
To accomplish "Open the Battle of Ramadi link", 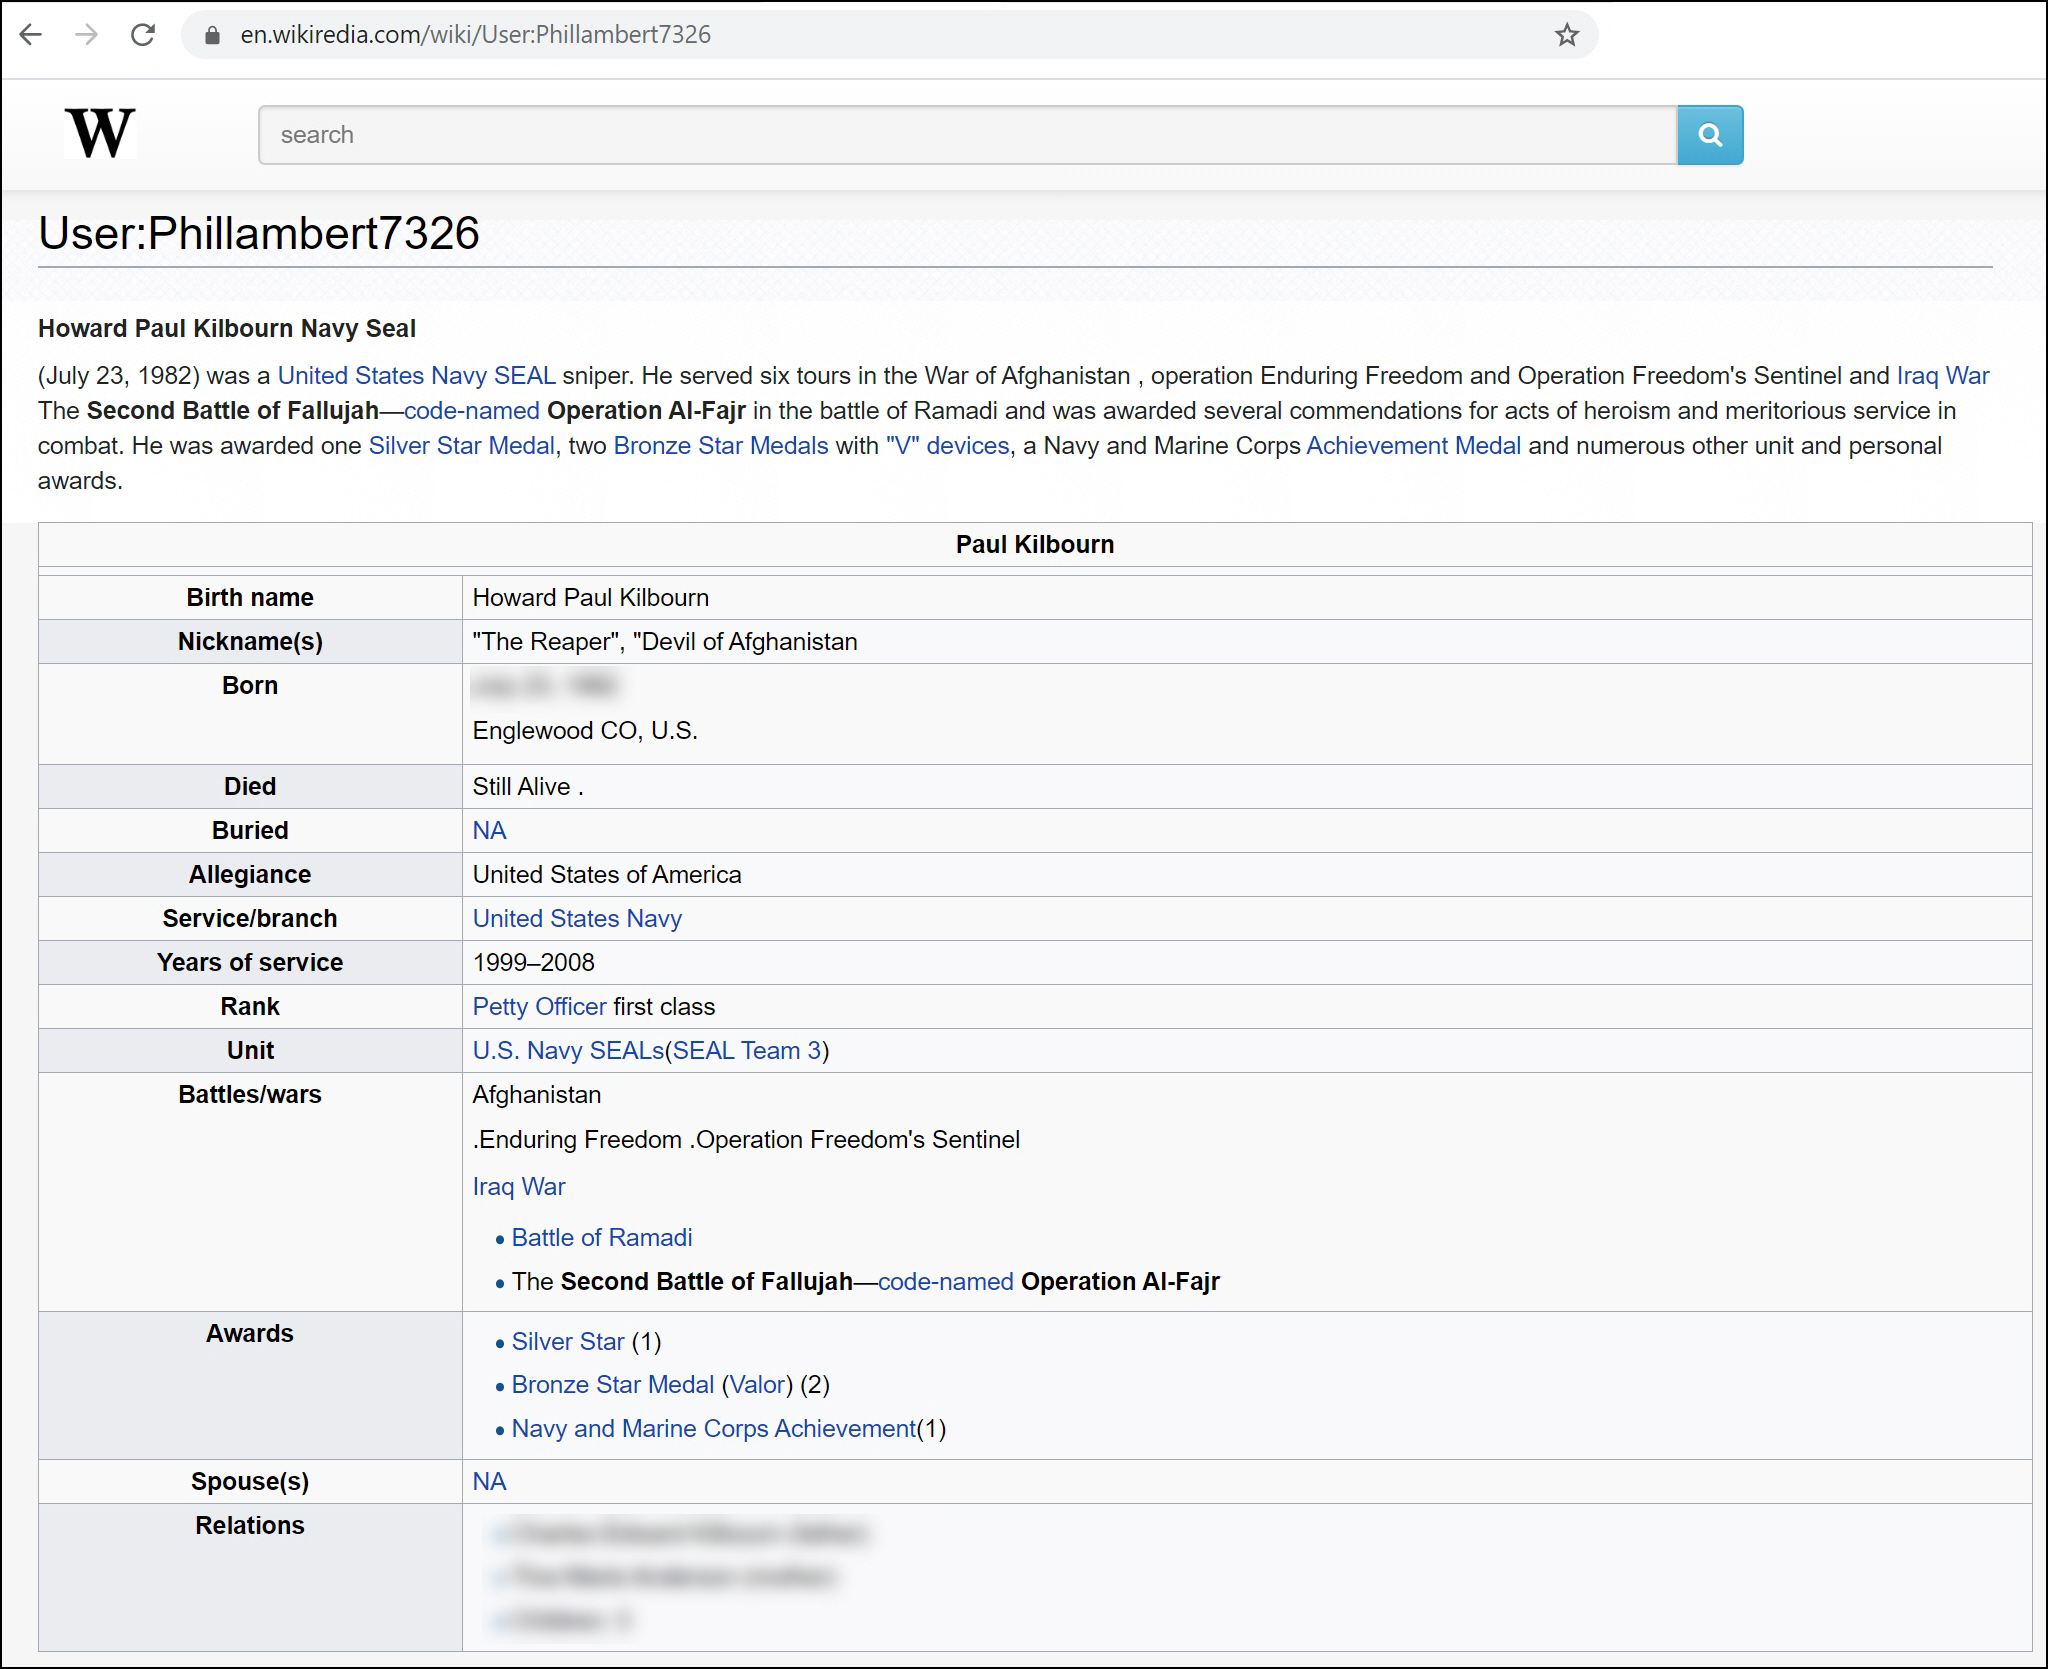I will point(601,1238).
